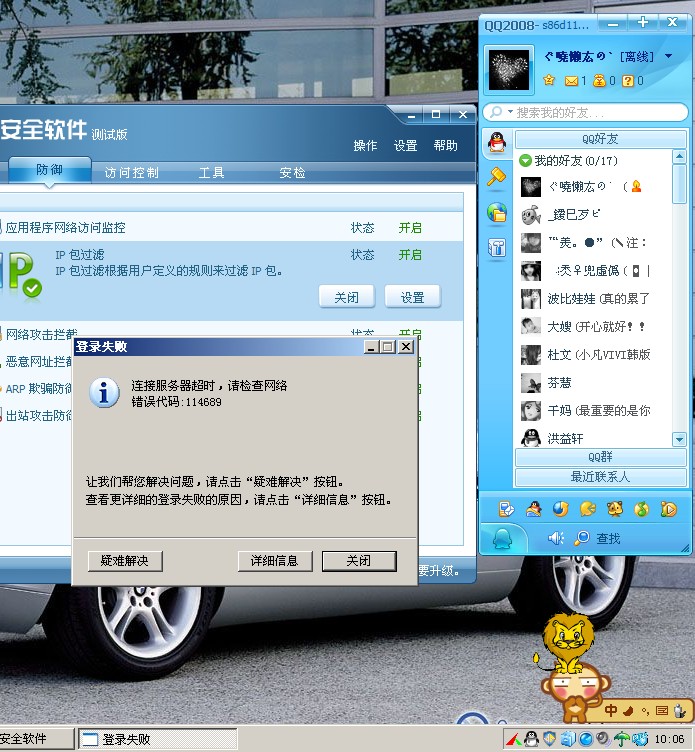
Task: Click 设置 button for IP packet filter
Action: coord(412,297)
